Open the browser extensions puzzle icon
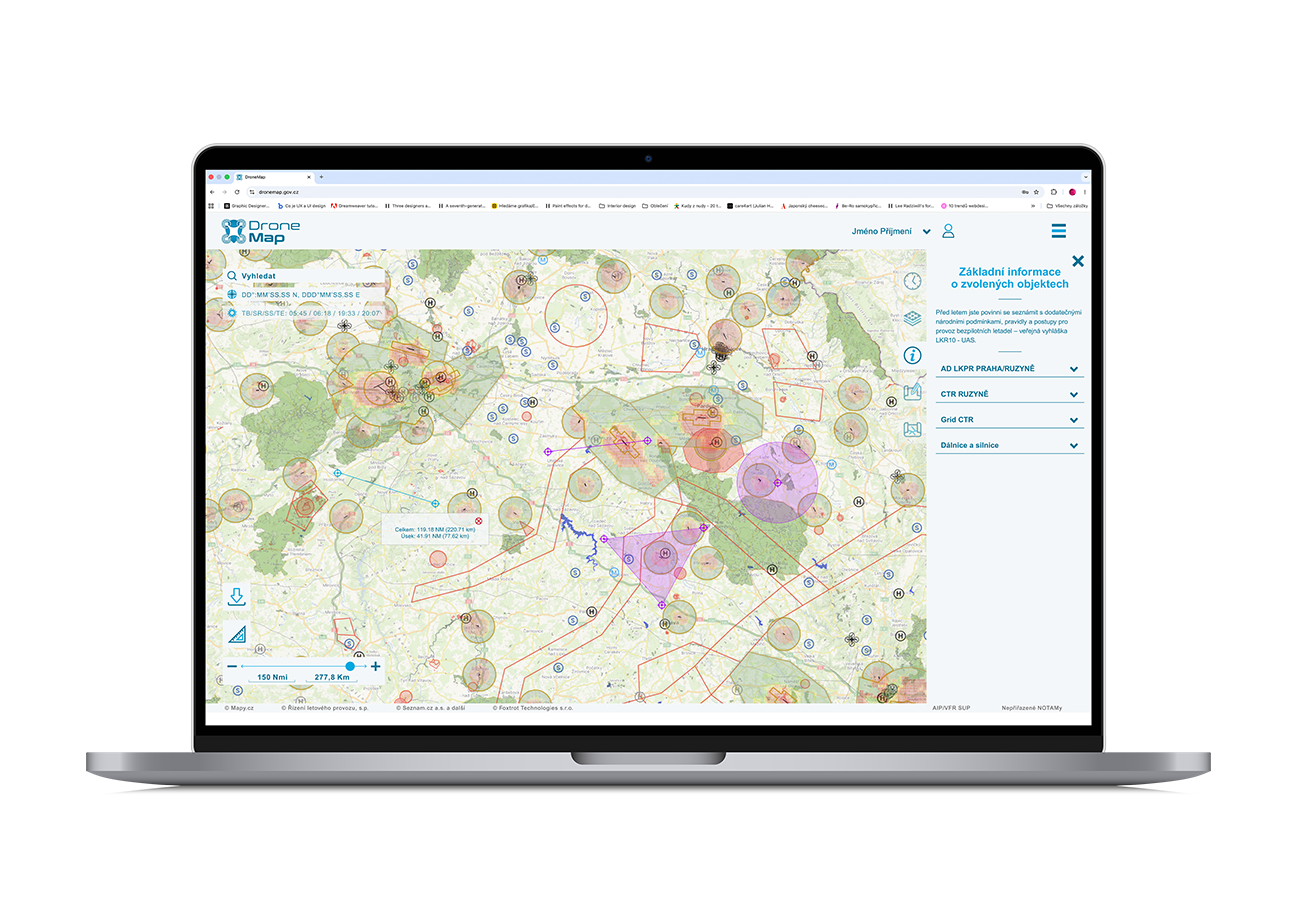Image resolution: width=1295 pixels, height=916 pixels. tap(1053, 192)
